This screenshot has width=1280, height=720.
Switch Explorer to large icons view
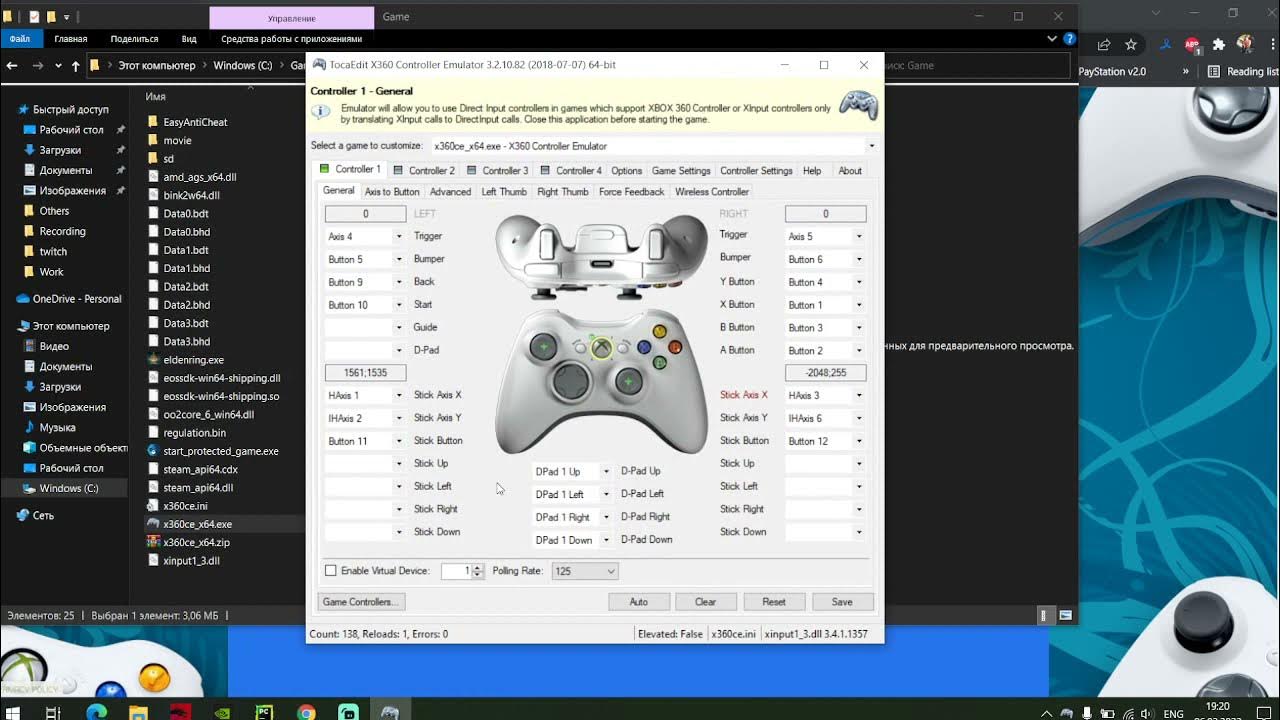tap(1065, 616)
